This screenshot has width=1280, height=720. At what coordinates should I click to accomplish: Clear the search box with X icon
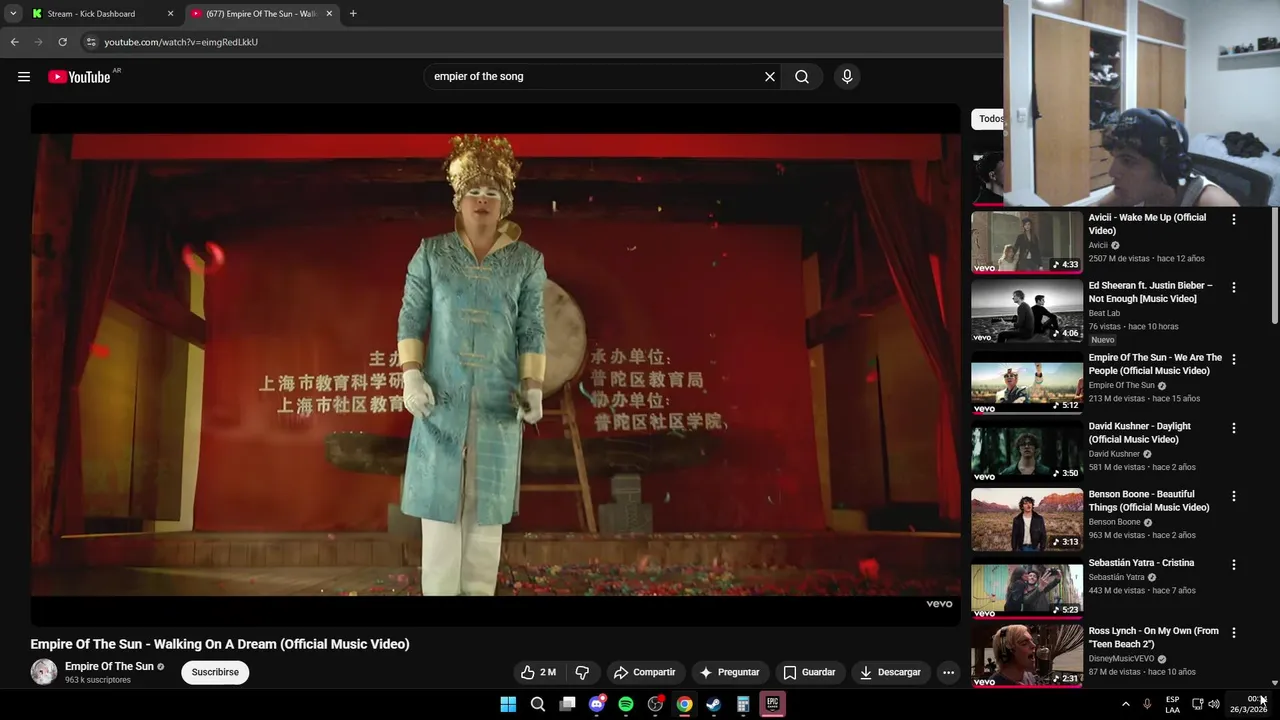point(770,77)
